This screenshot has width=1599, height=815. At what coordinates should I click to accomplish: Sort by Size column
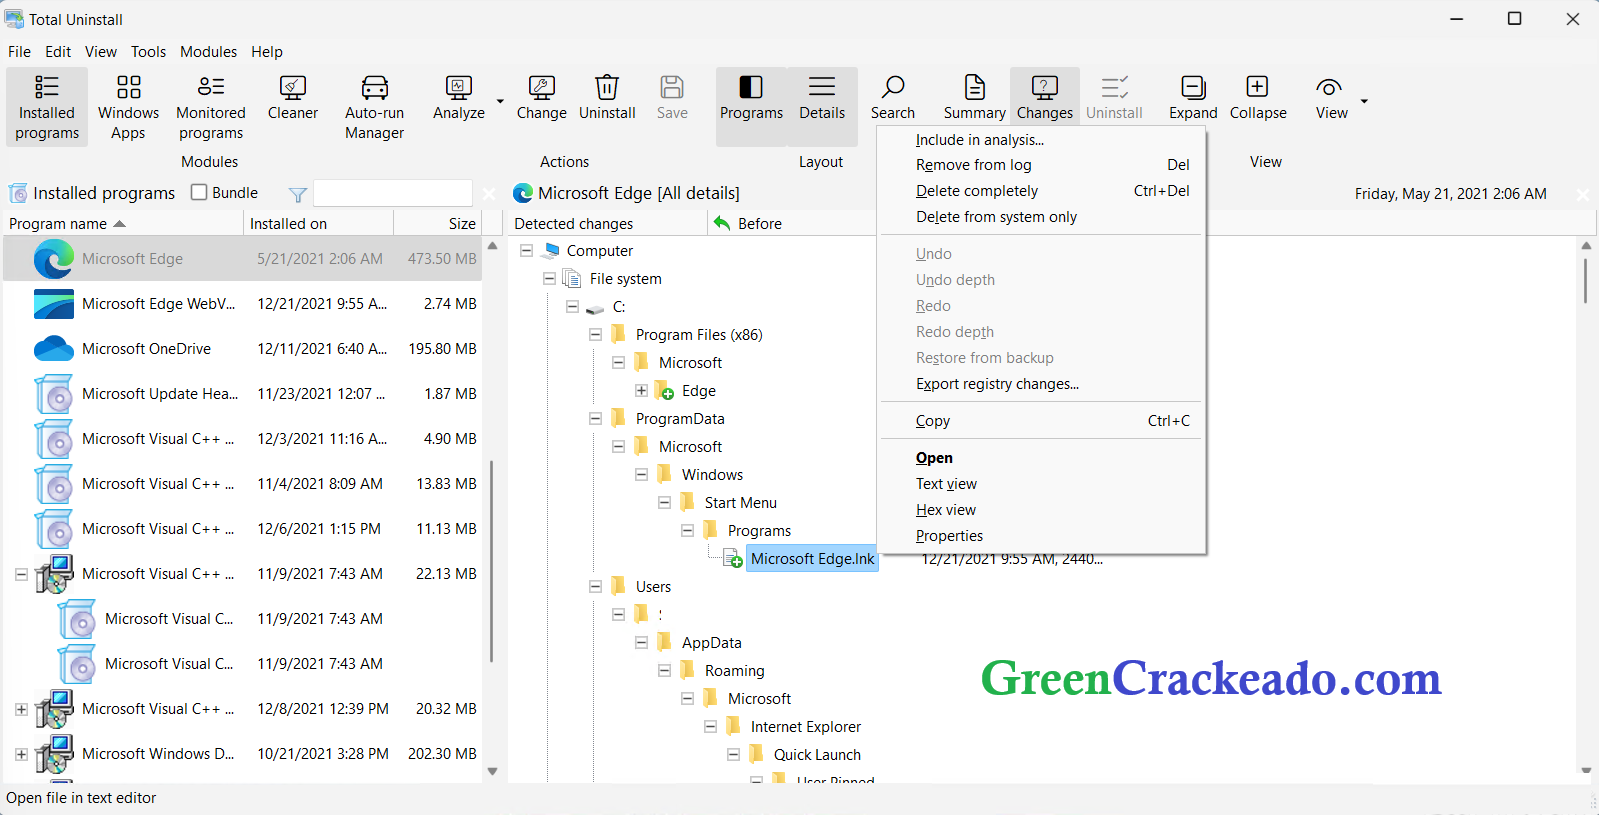(438, 224)
